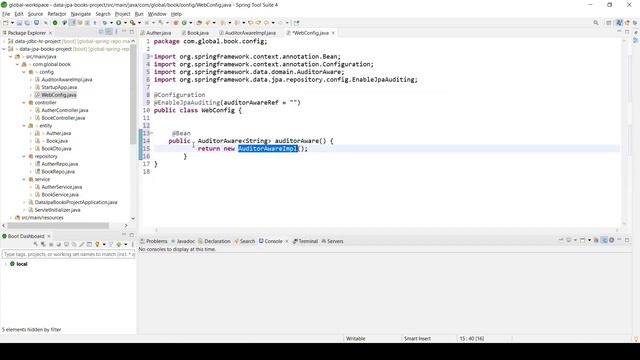Open the dropdown arrow beside the New icon
The width and height of the screenshot is (640, 360).
click(x=12, y=23)
